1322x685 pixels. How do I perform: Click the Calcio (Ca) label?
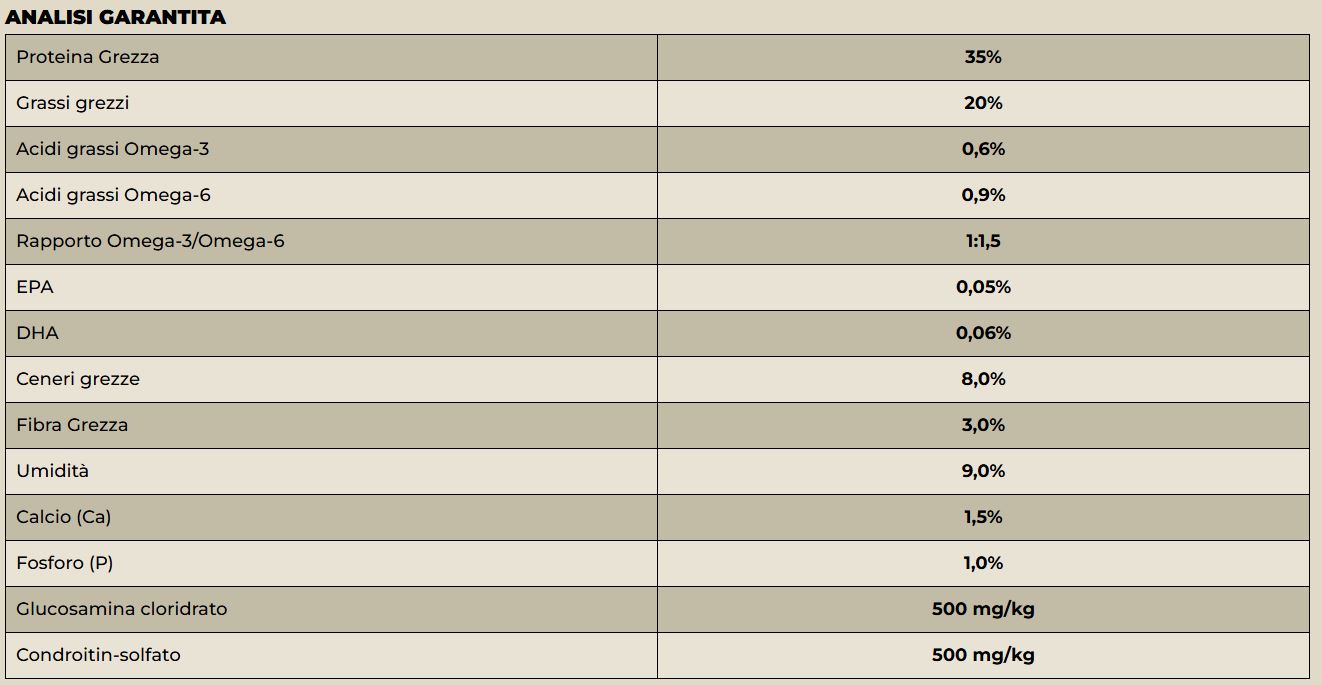[x=64, y=517]
